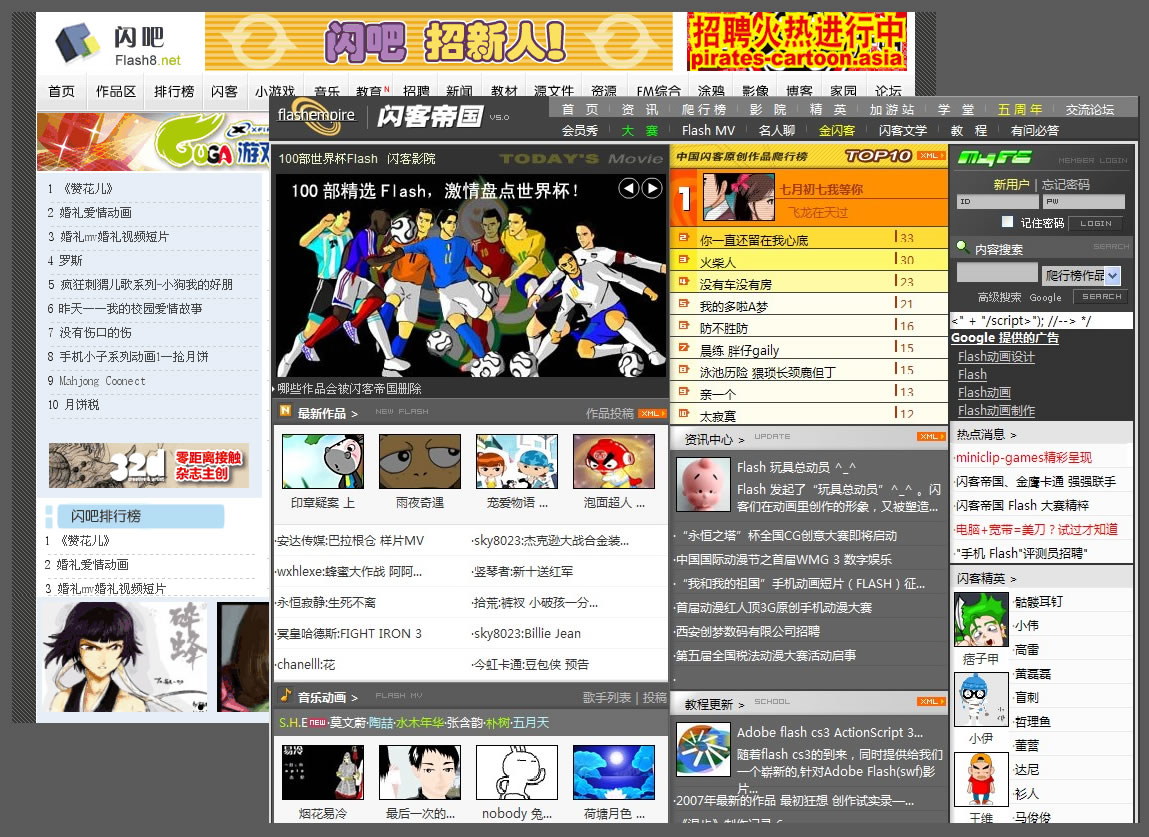Screen dimensions: 1149x837
Task: Click XML icon next to TOP10 header
Action: tap(931, 155)
